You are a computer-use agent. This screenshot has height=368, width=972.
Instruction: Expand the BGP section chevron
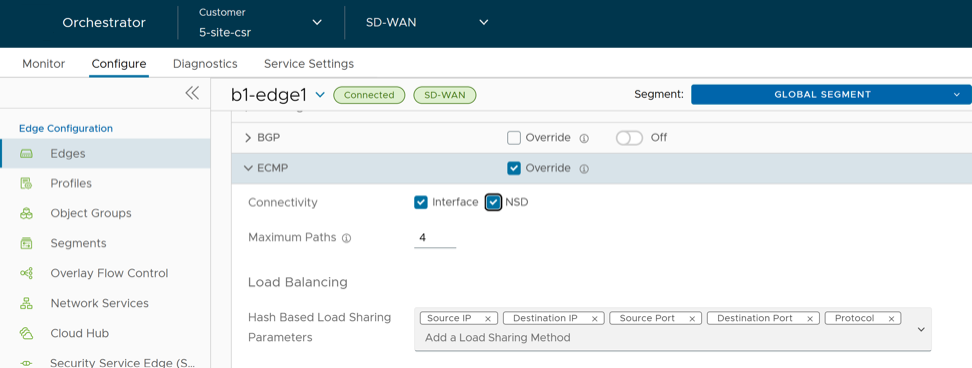click(x=249, y=138)
